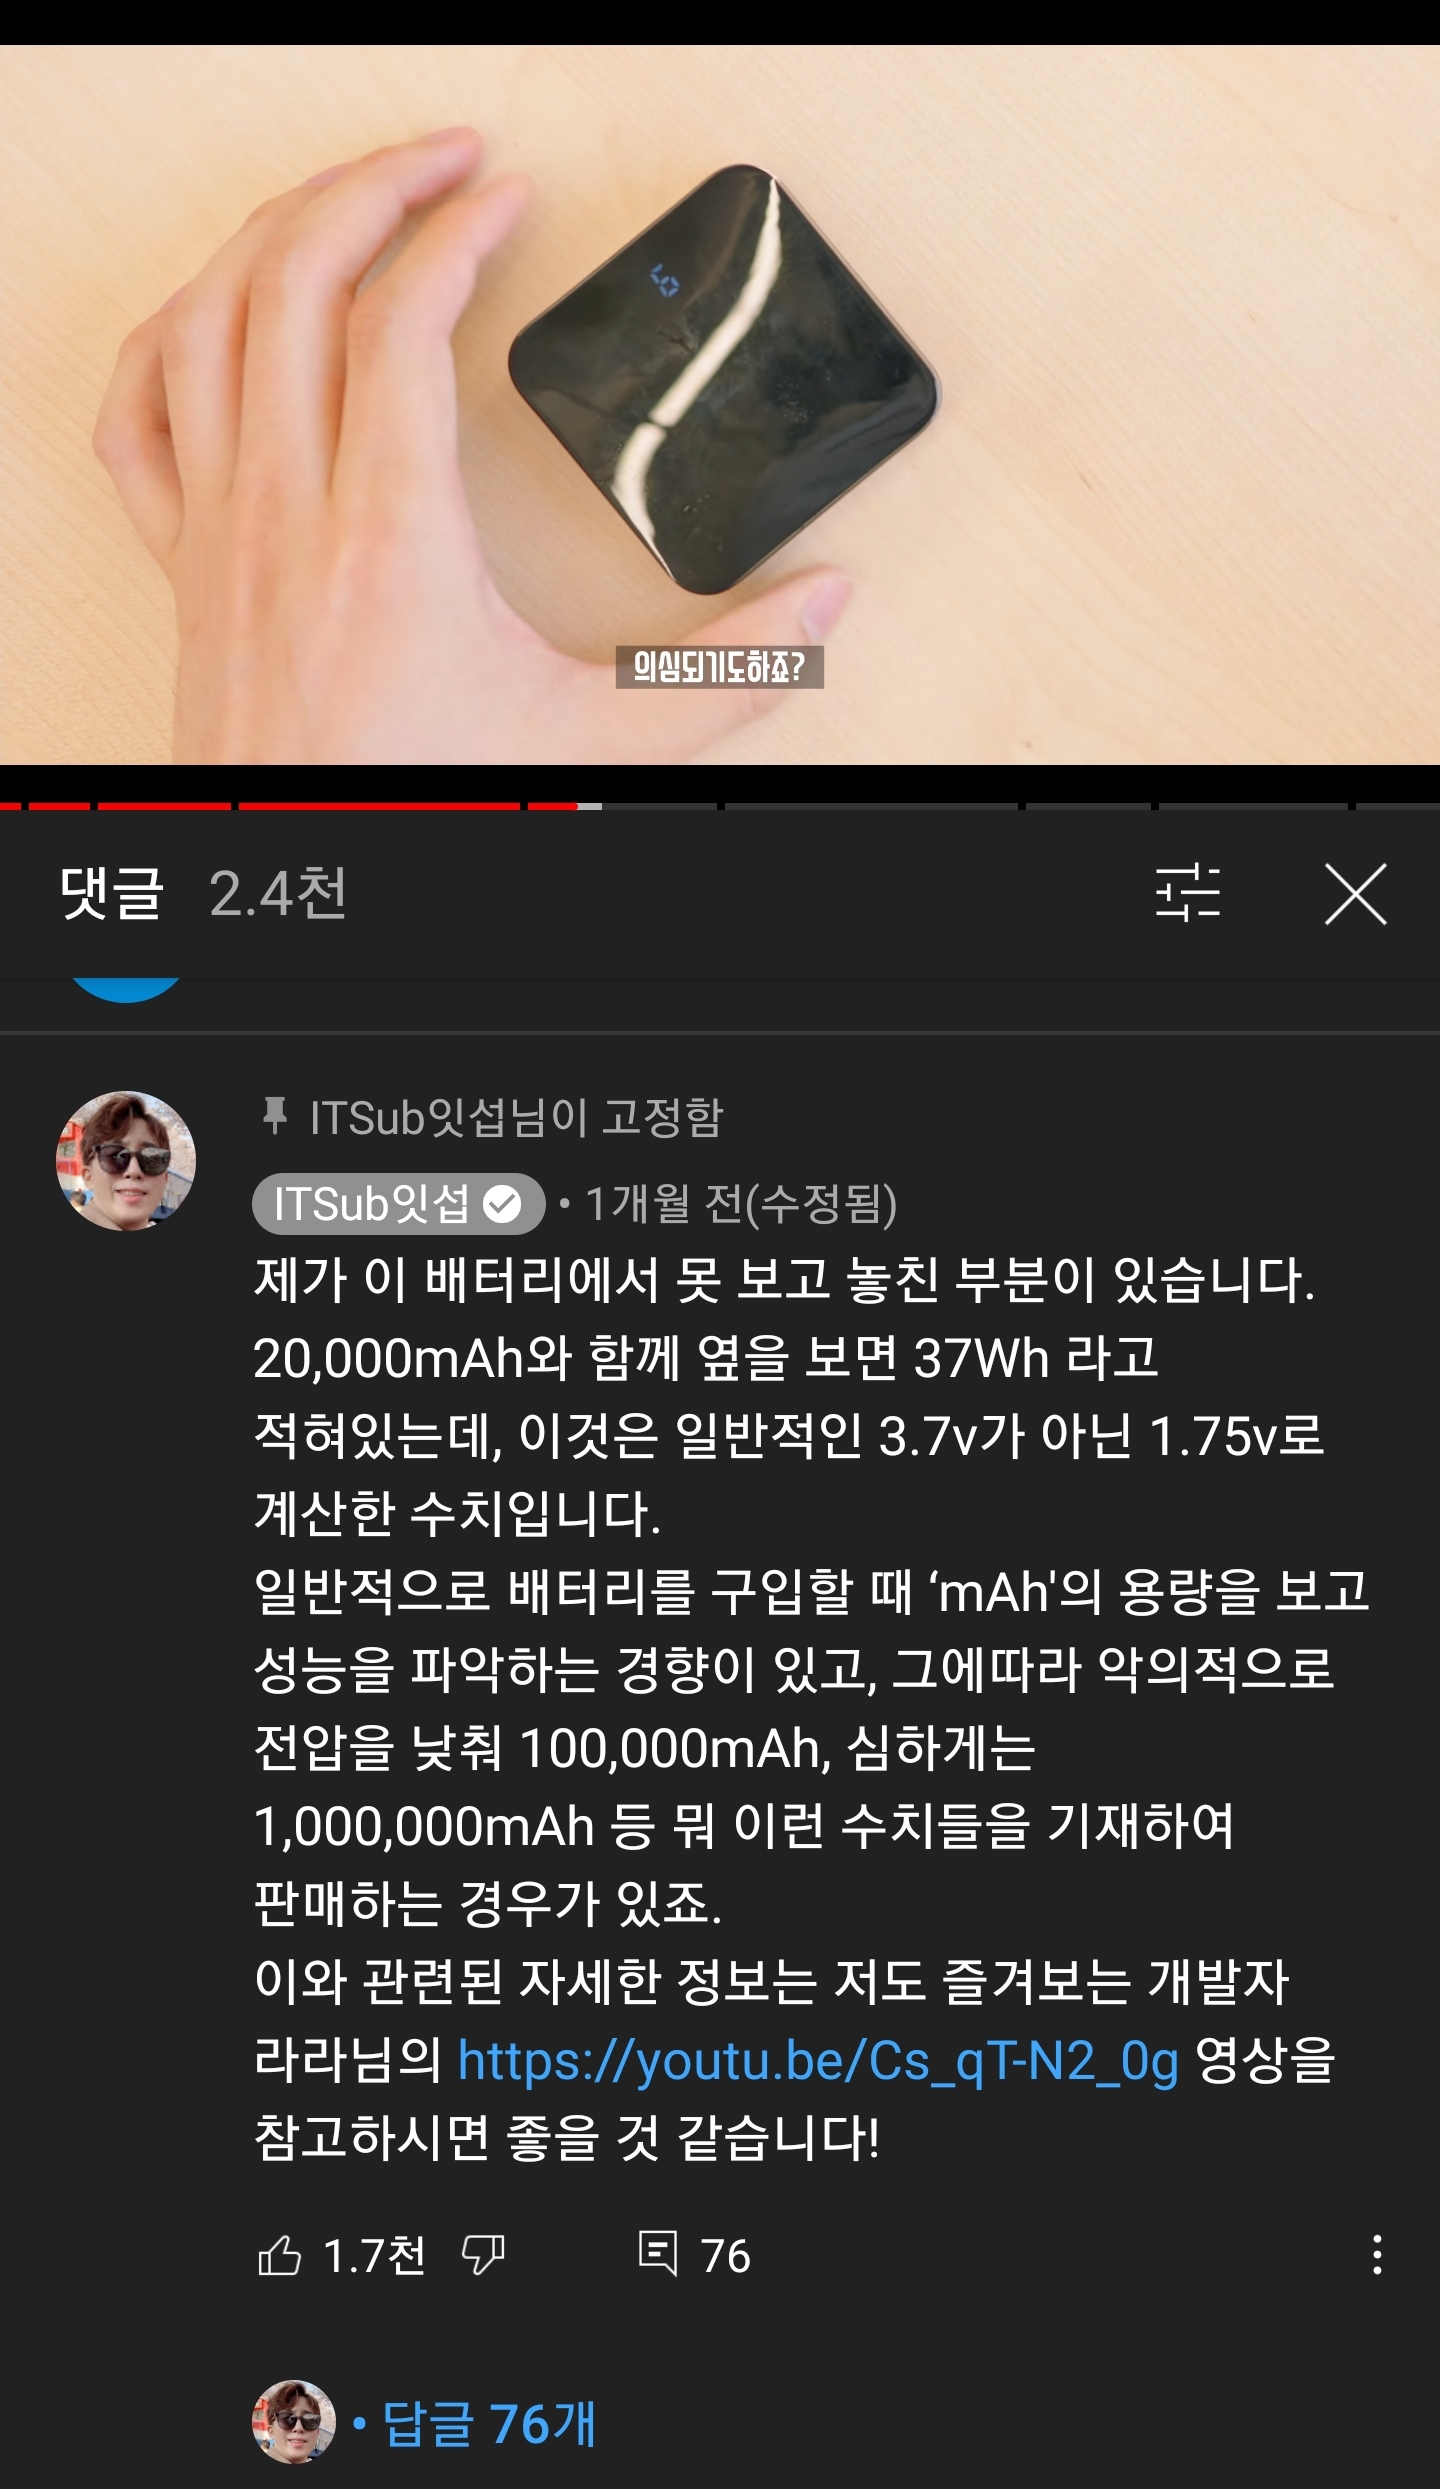The width and height of the screenshot is (1440, 2489).
Task: Open the comment's three-dot options menu
Action: click(x=1377, y=2255)
